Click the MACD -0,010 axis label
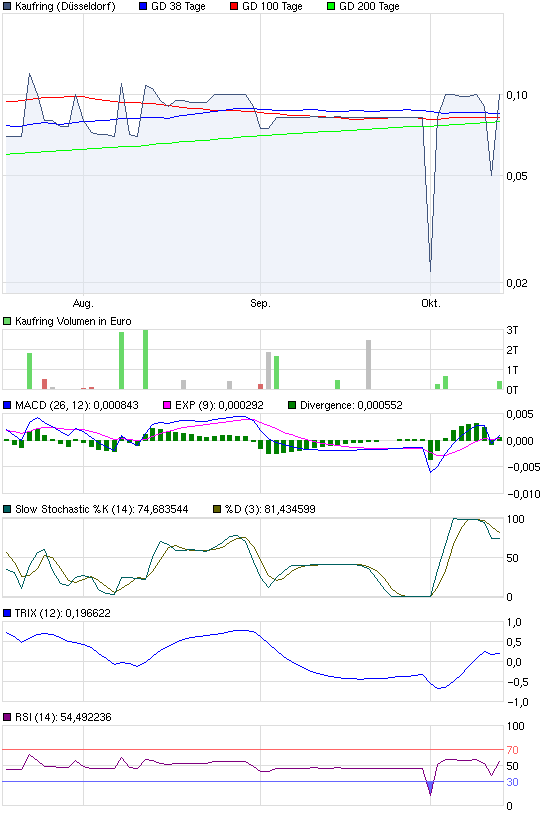The image size is (545, 814). click(x=524, y=494)
